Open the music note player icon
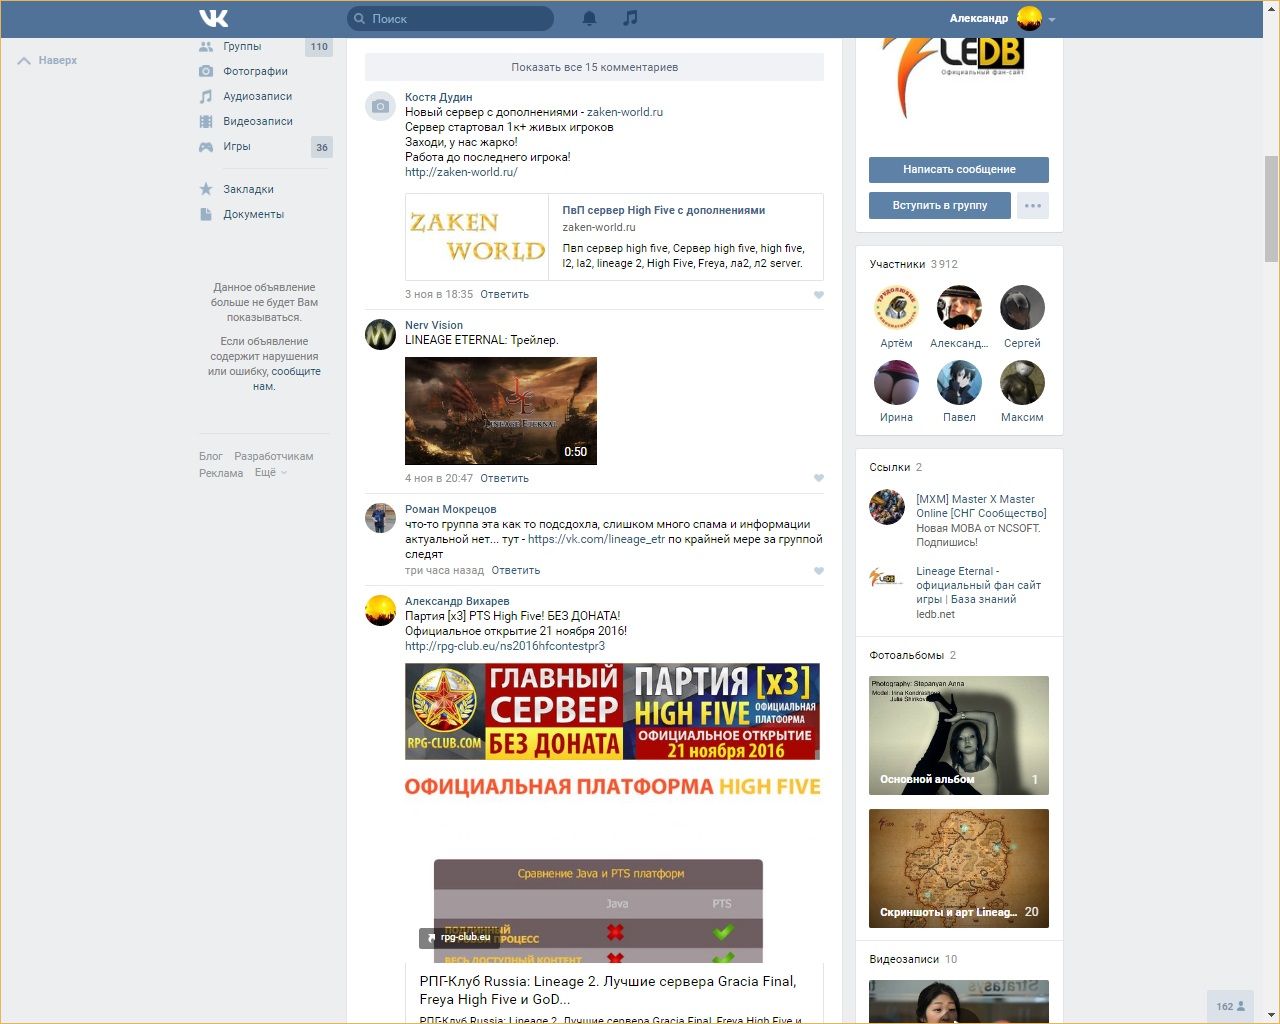 pyautogui.click(x=630, y=18)
